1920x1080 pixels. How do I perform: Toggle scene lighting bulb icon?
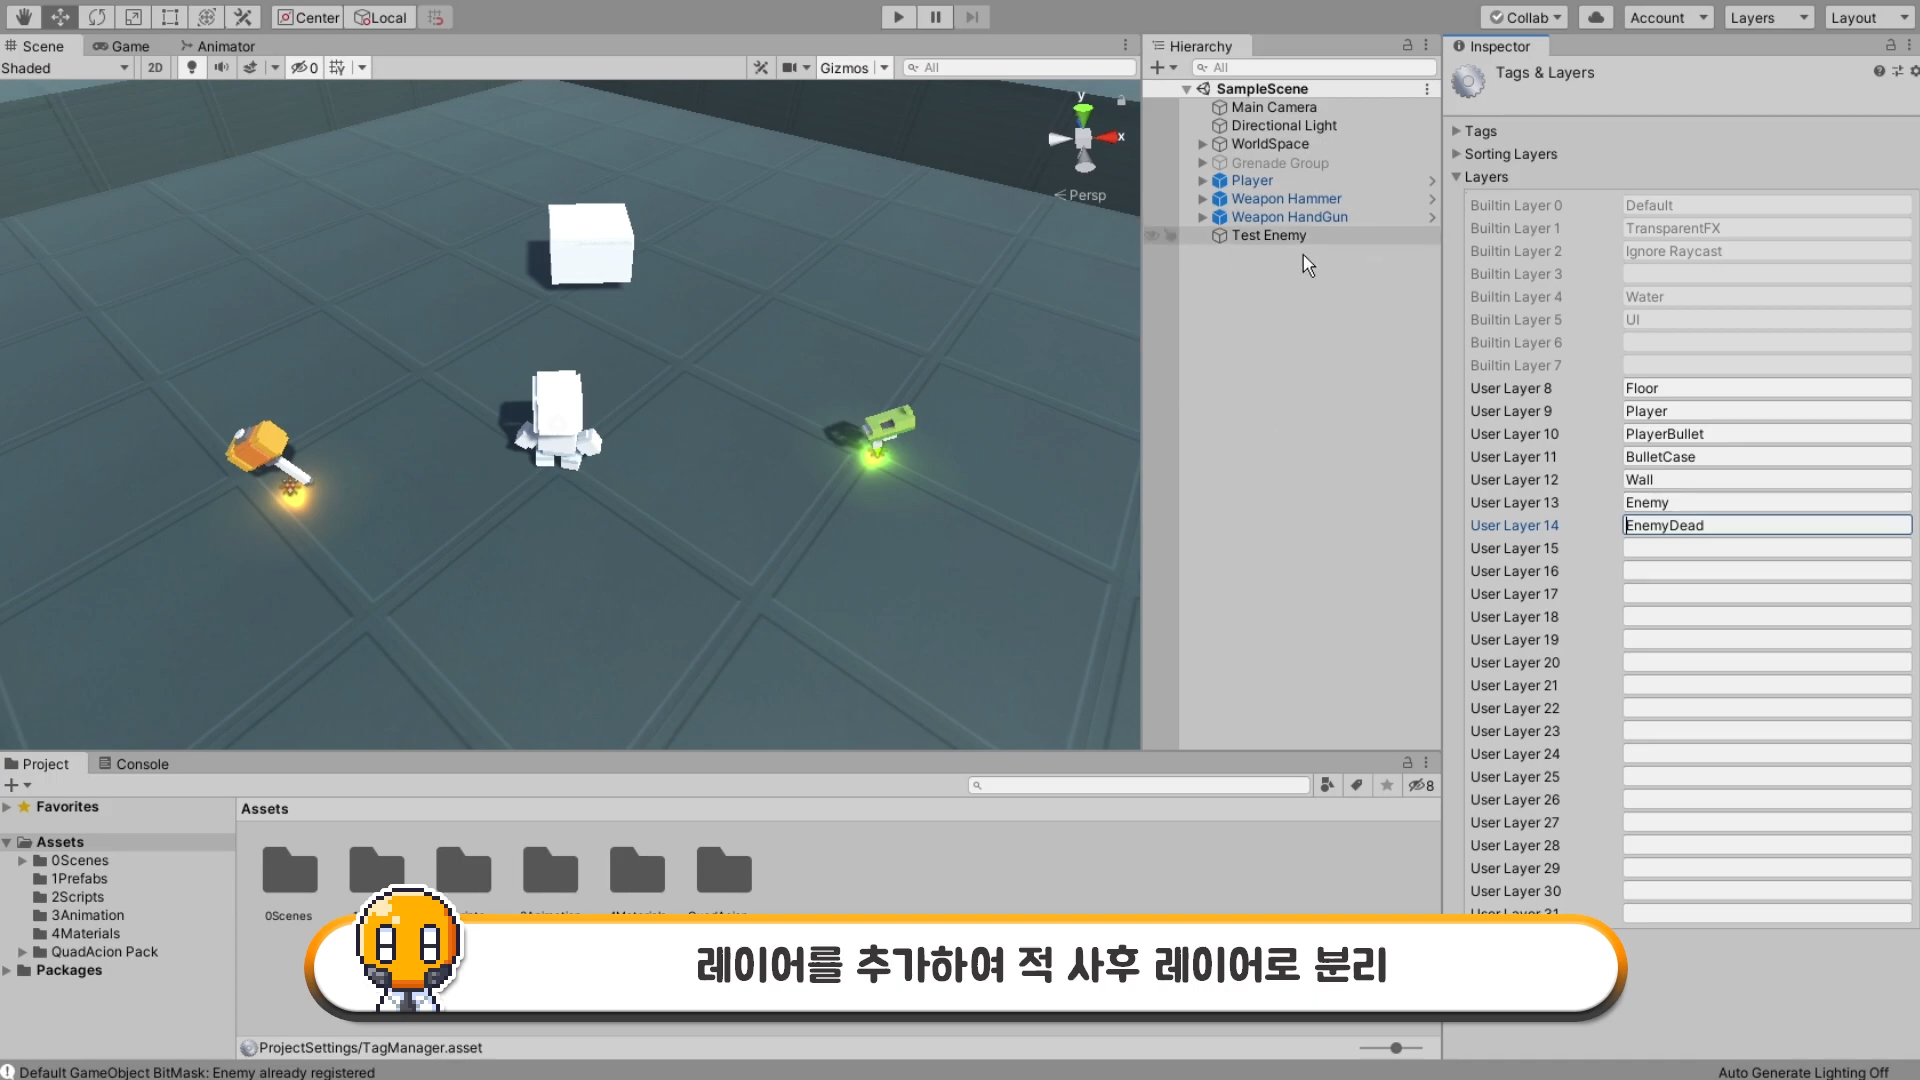click(192, 67)
